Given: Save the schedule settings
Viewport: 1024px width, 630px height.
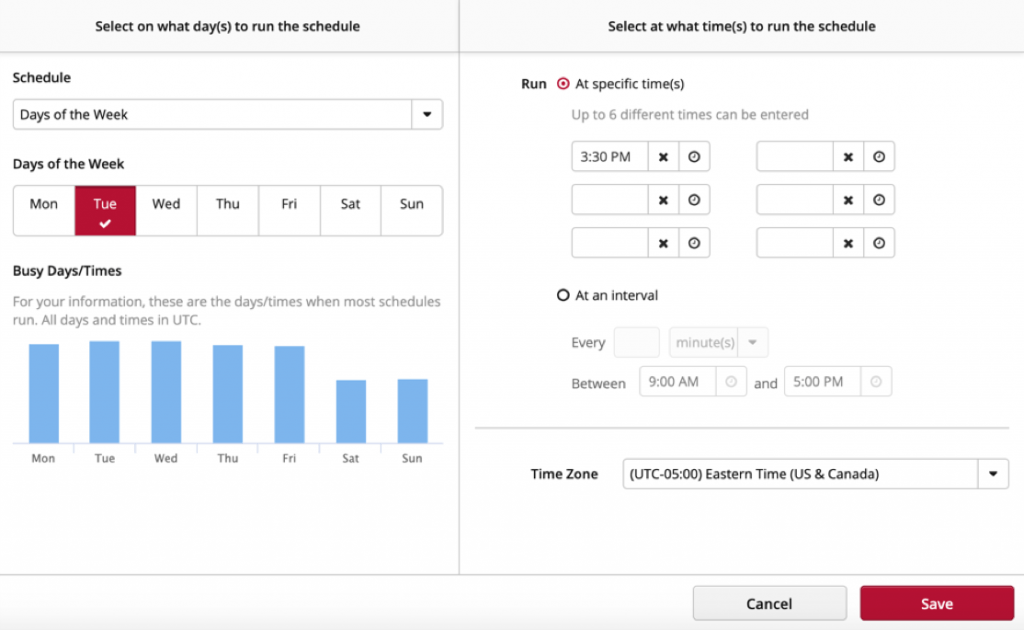Looking at the screenshot, I should pos(936,603).
